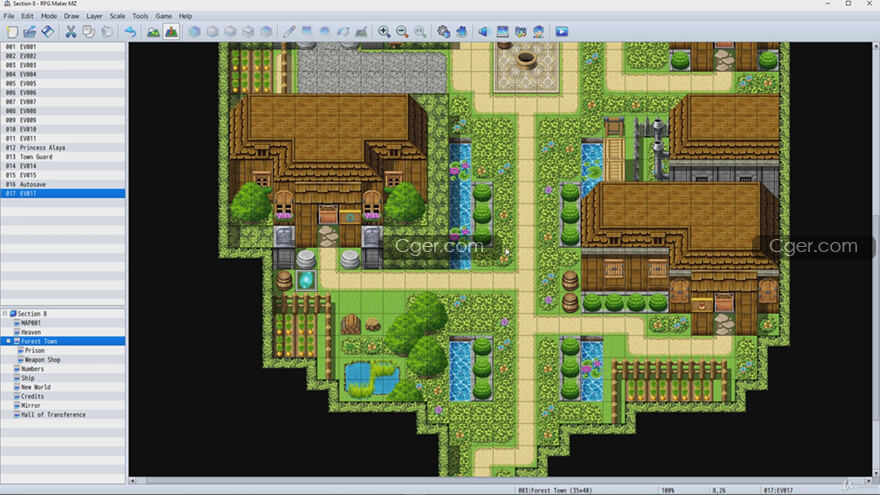Viewport: 880px width, 495px height.
Task: Zoom in on the map
Action: (x=384, y=31)
